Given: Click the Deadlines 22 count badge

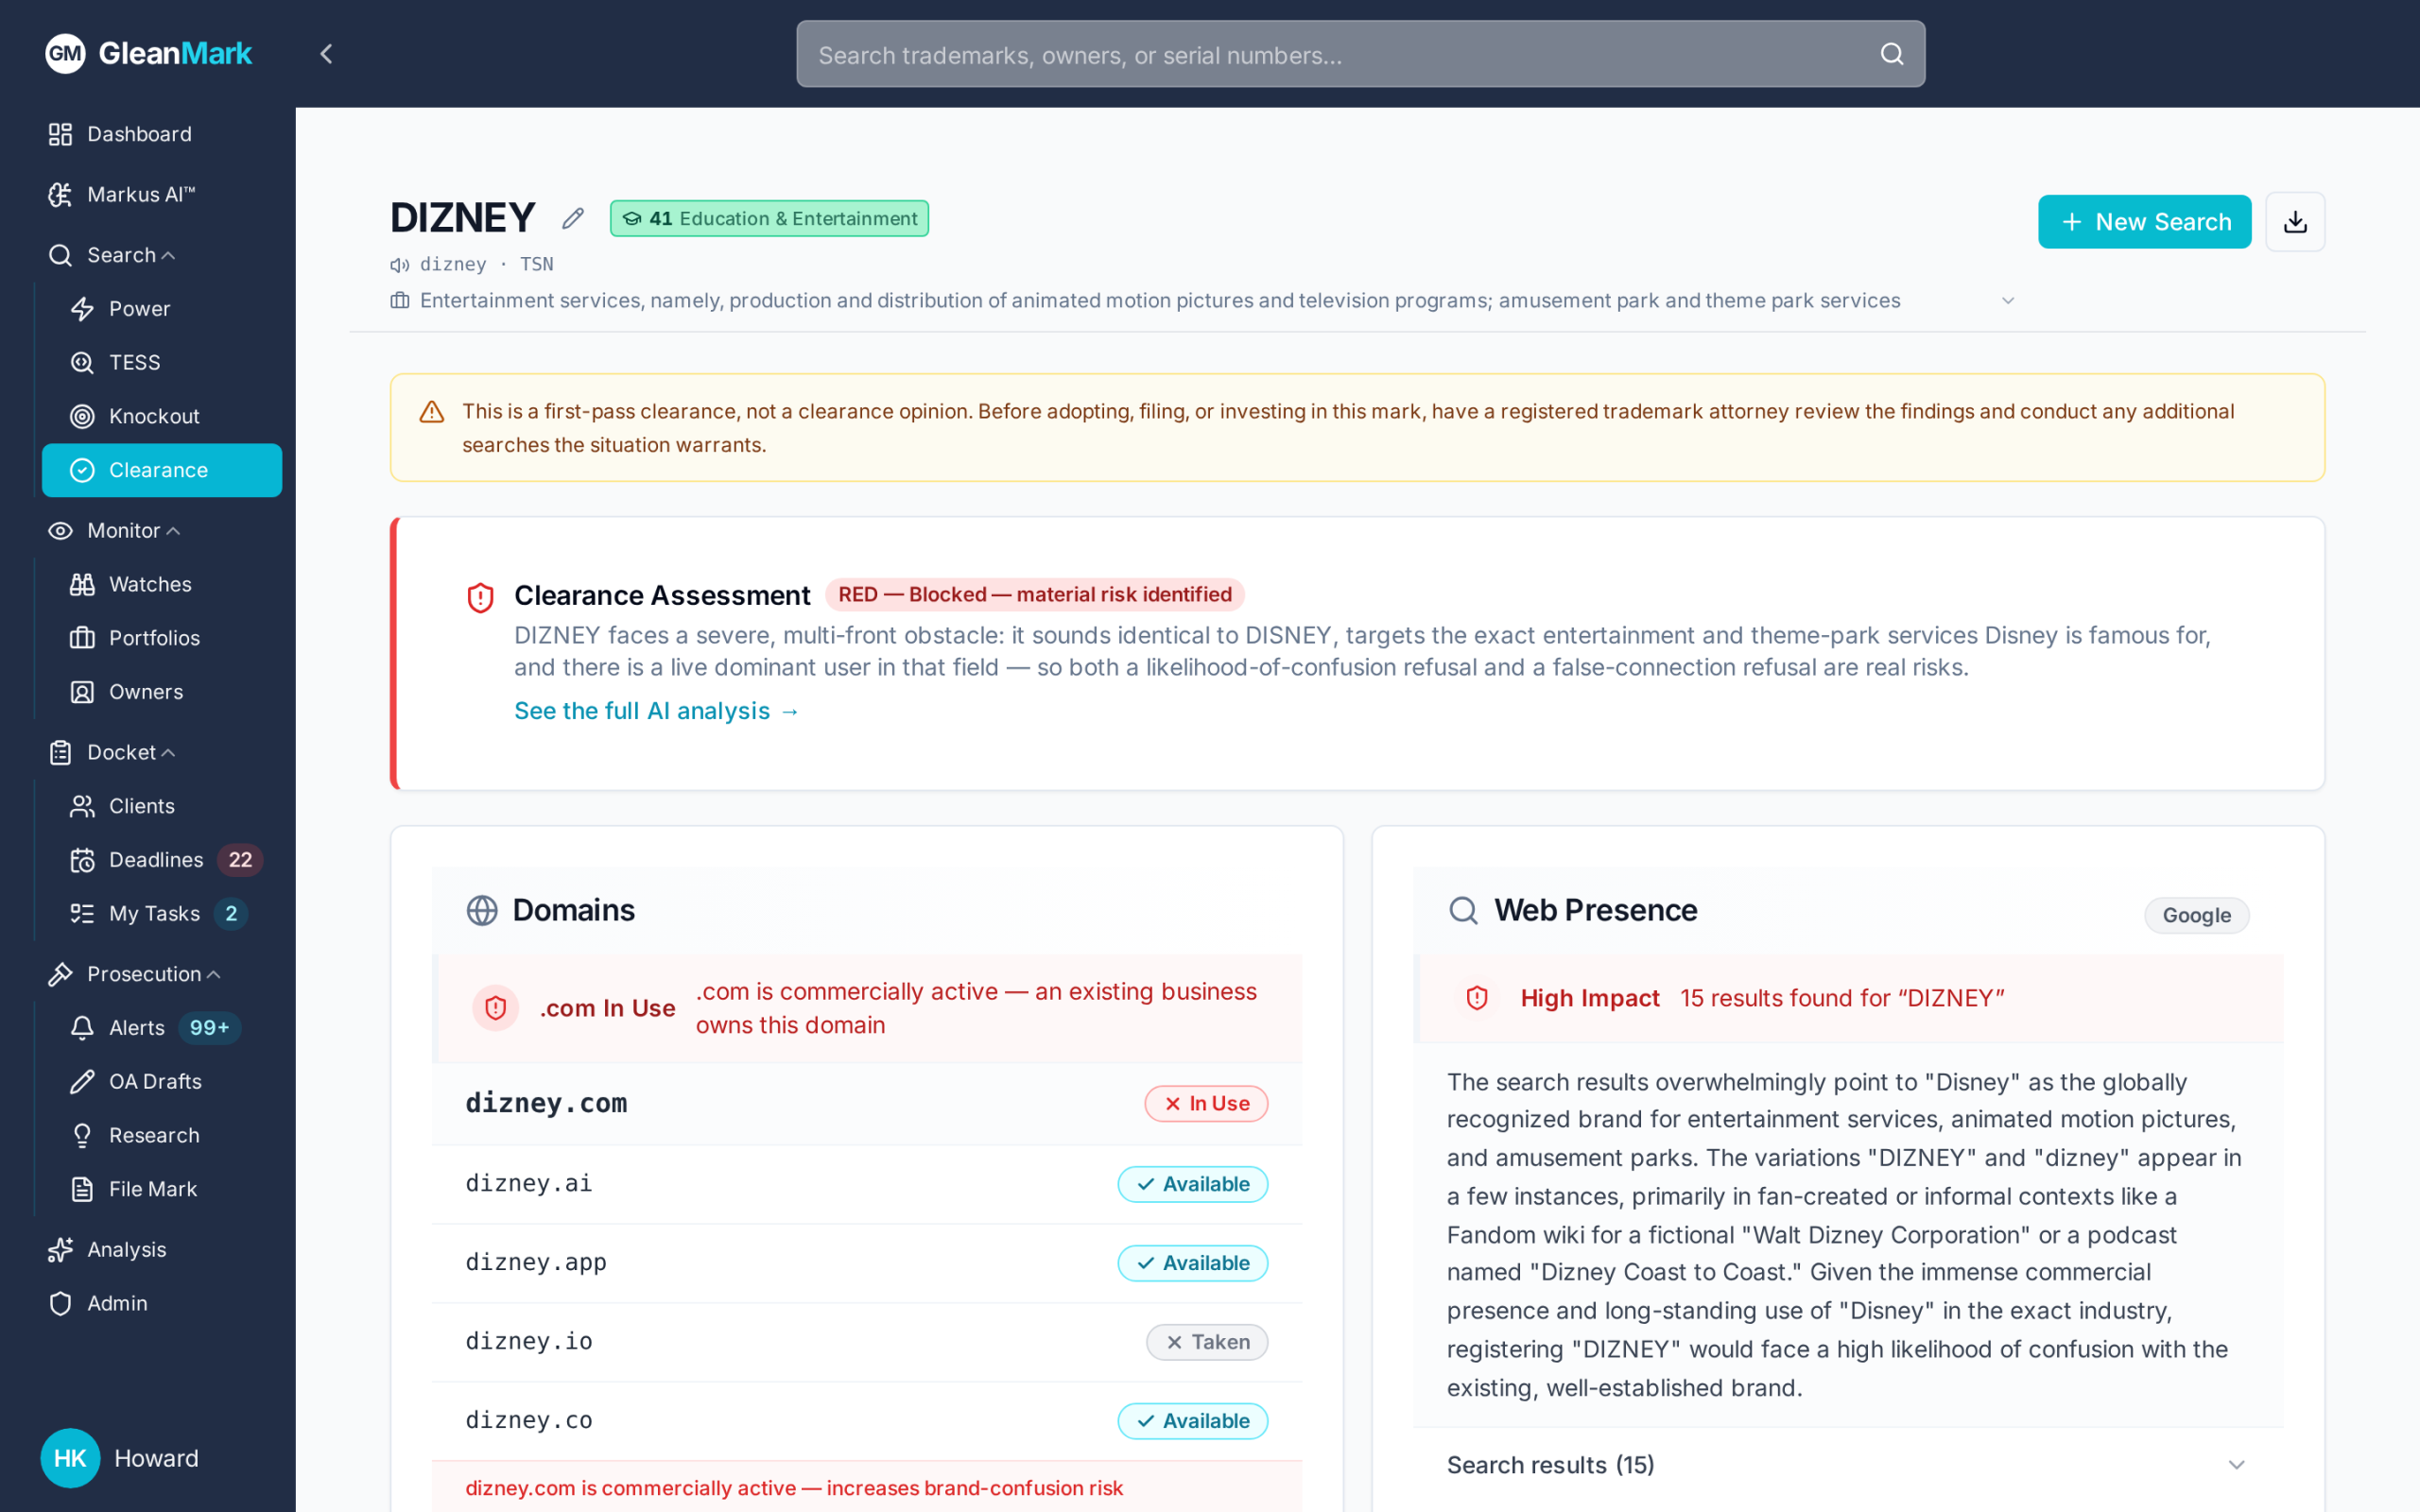Looking at the screenshot, I should (x=240, y=860).
